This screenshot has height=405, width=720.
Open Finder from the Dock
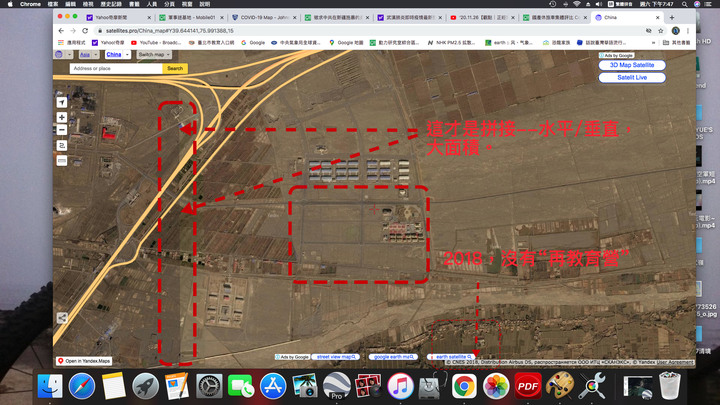pyautogui.click(x=50, y=386)
